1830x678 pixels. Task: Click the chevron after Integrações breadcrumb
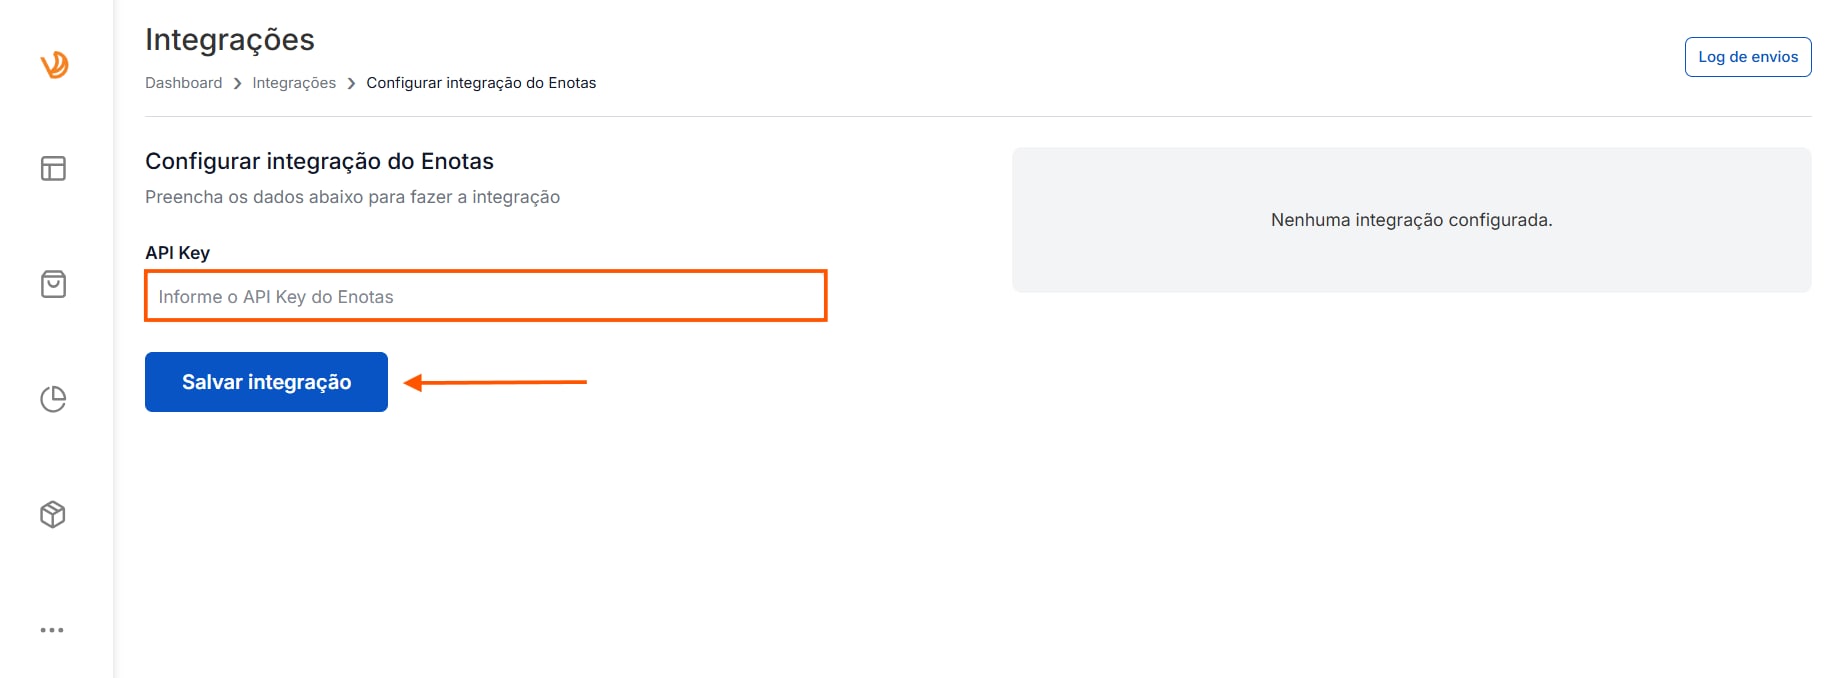click(x=352, y=84)
